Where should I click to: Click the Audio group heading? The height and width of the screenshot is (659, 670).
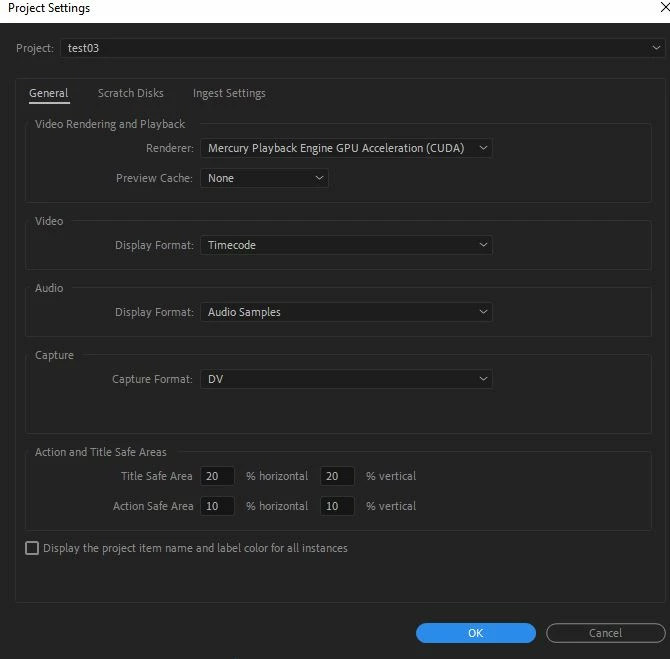pos(49,288)
